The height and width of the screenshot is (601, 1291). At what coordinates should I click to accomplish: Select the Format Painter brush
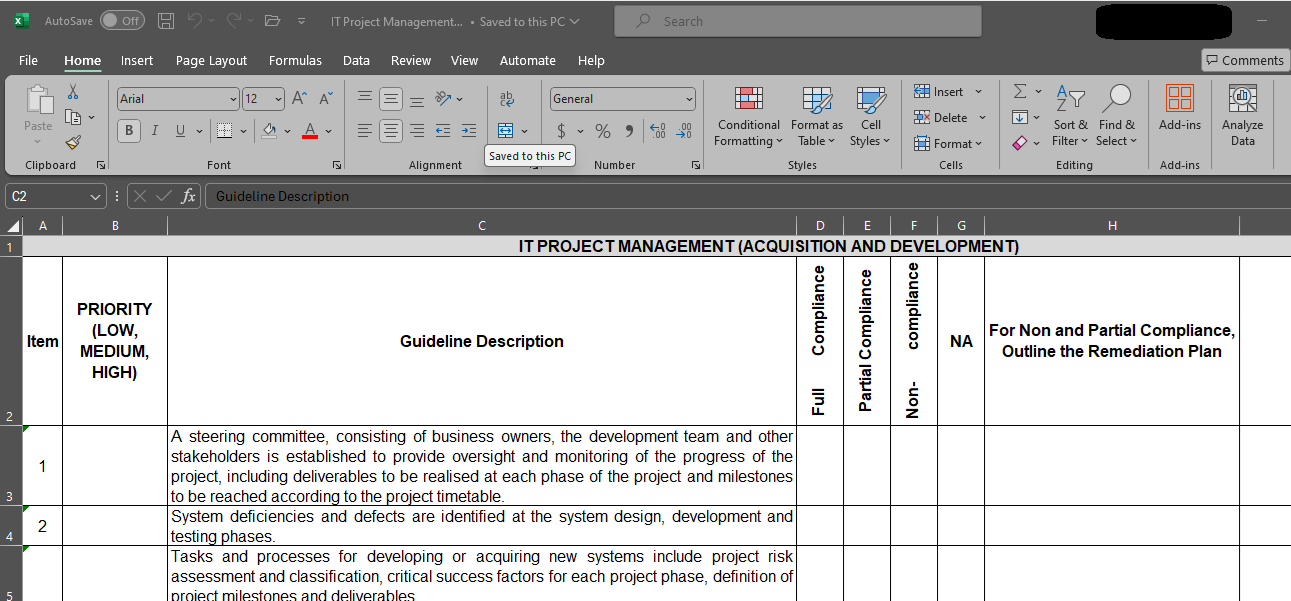tap(73, 142)
